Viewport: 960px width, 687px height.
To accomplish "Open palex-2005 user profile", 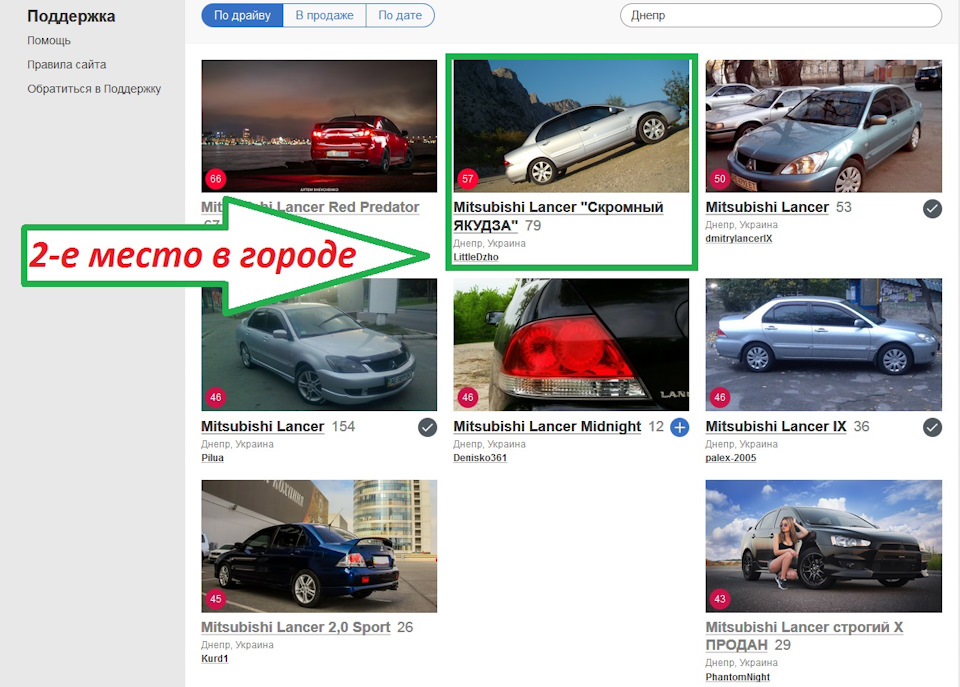I will (x=730, y=457).
